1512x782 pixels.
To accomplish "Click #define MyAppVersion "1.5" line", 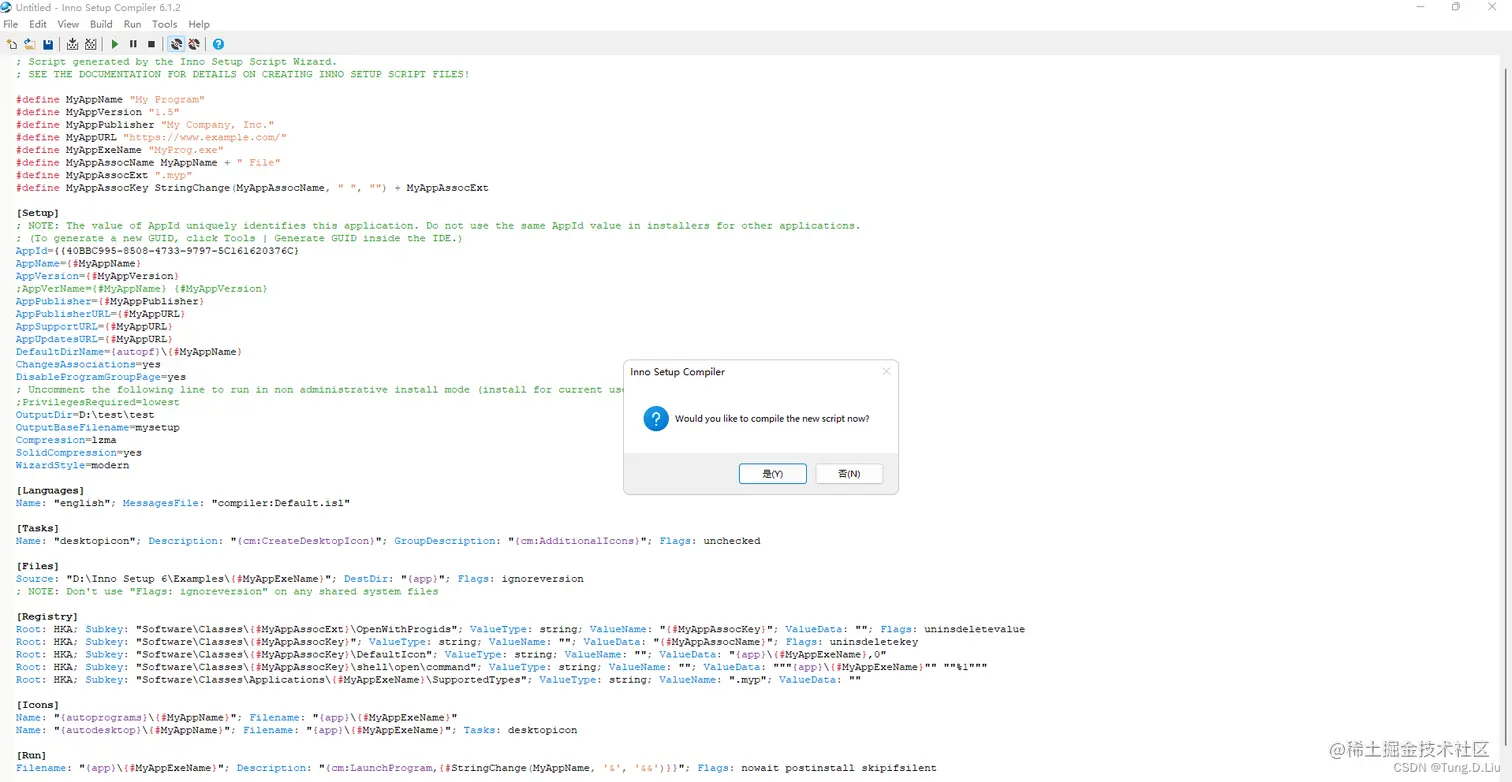I will 98,112.
